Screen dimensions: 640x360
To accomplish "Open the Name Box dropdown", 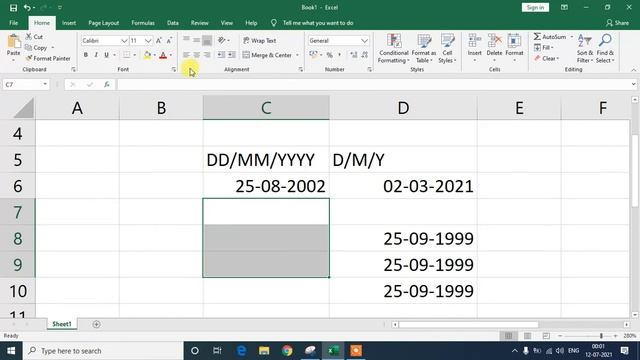I will point(45,84).
